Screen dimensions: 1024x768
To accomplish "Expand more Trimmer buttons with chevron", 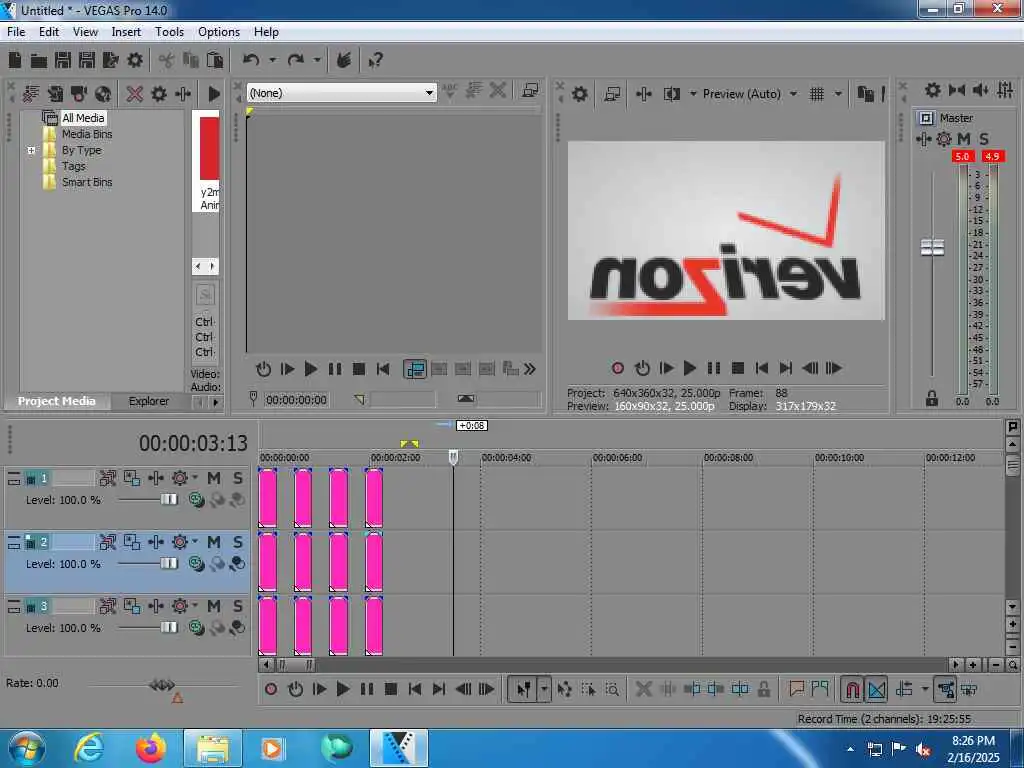I will coord(530,369).
